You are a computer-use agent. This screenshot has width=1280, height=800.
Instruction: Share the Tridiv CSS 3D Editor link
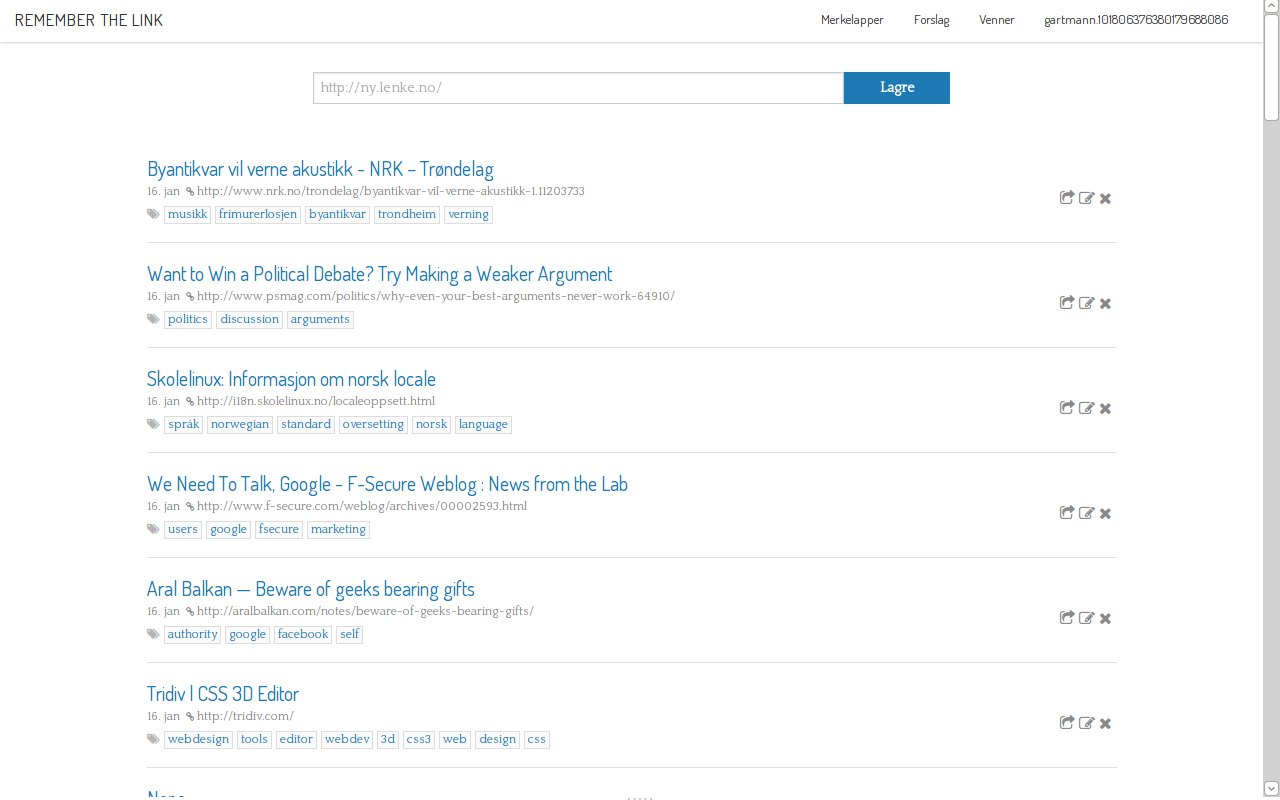(x=1067, y=723)
